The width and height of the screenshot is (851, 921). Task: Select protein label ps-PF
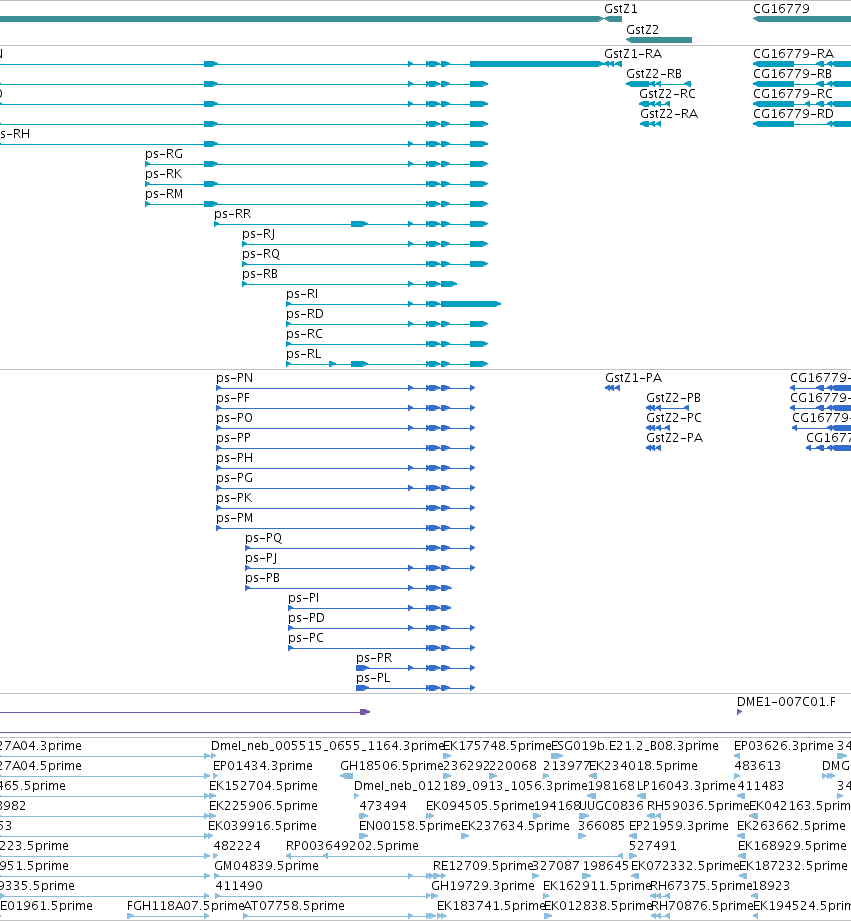point(233,398)
